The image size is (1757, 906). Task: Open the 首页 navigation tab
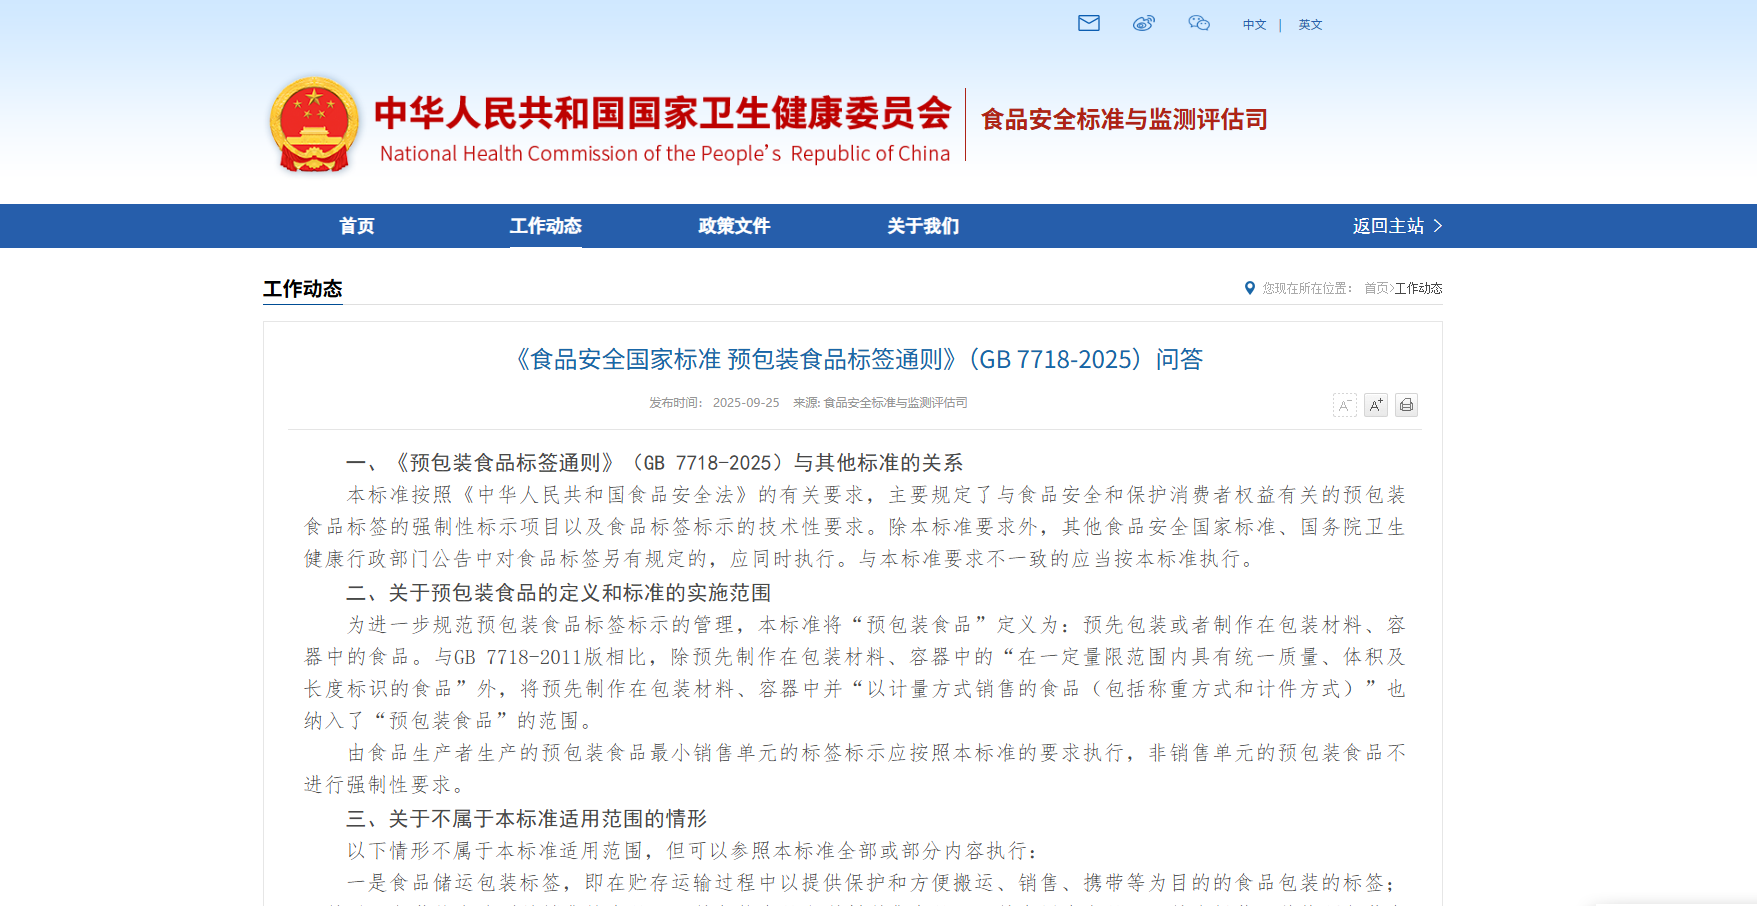(357, 226)
